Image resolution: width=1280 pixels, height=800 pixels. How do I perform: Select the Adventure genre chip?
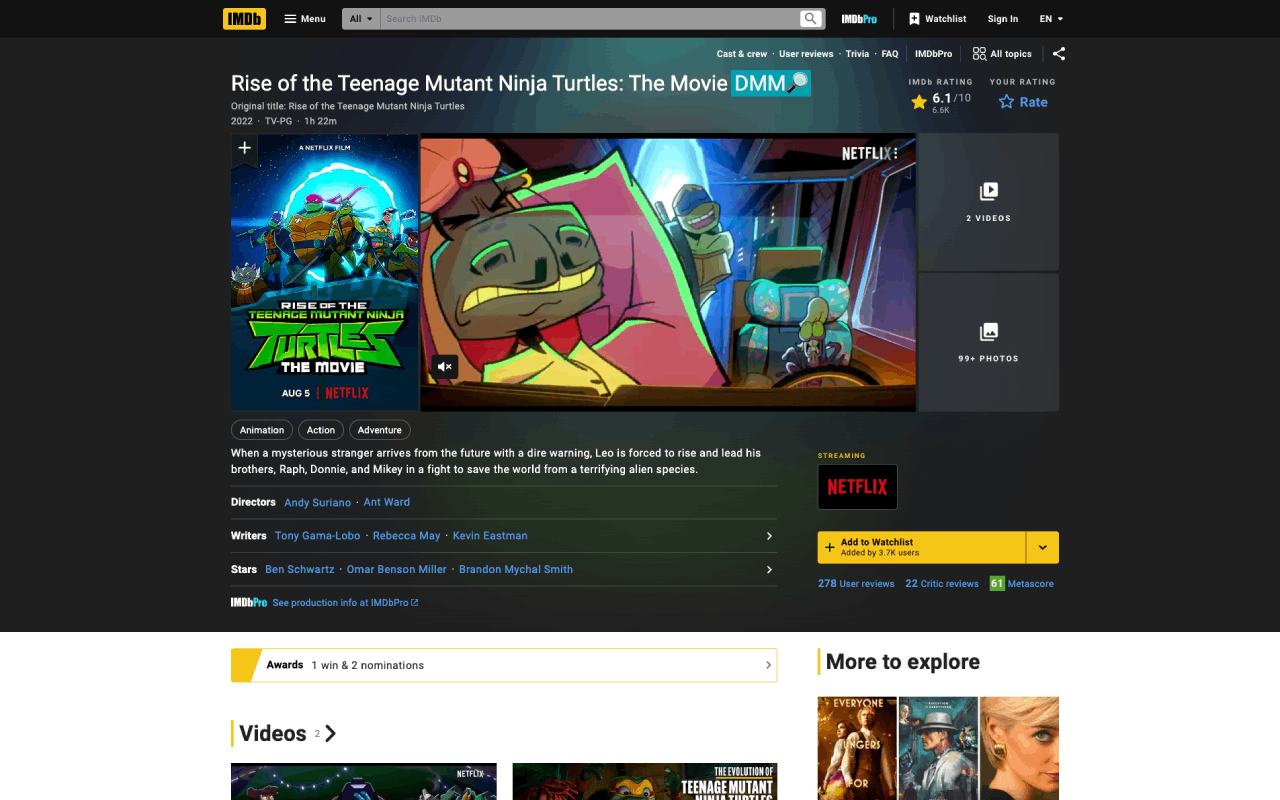point(380,430)
